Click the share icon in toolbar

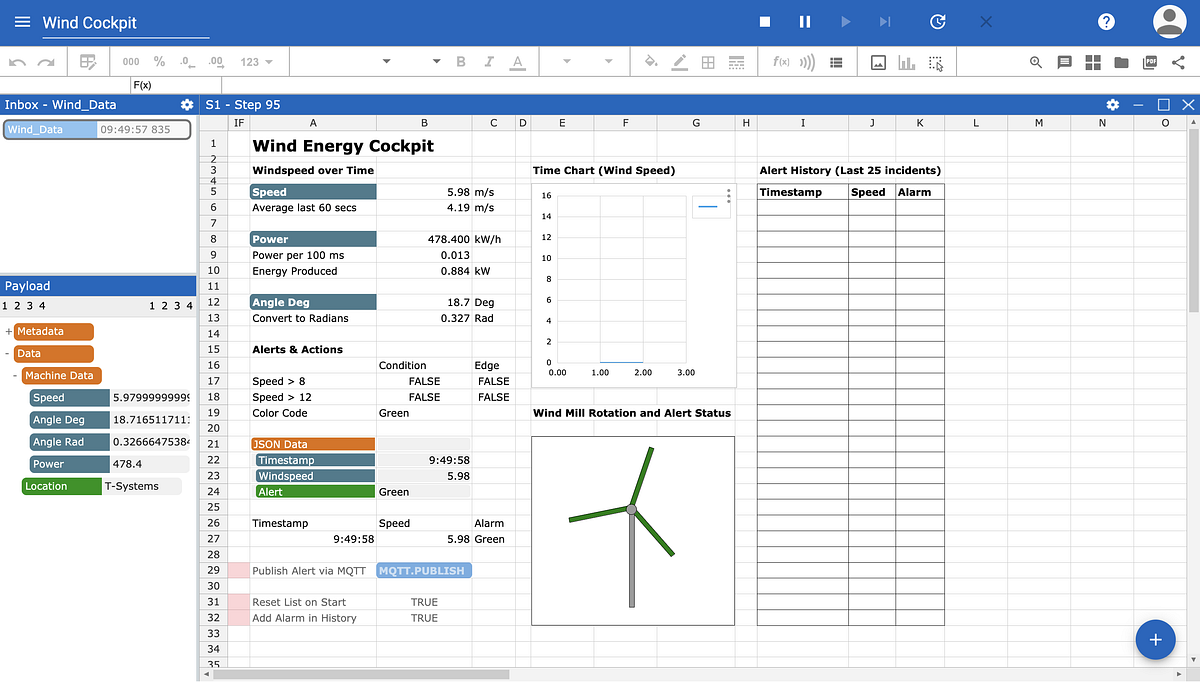click(1178, 62)
